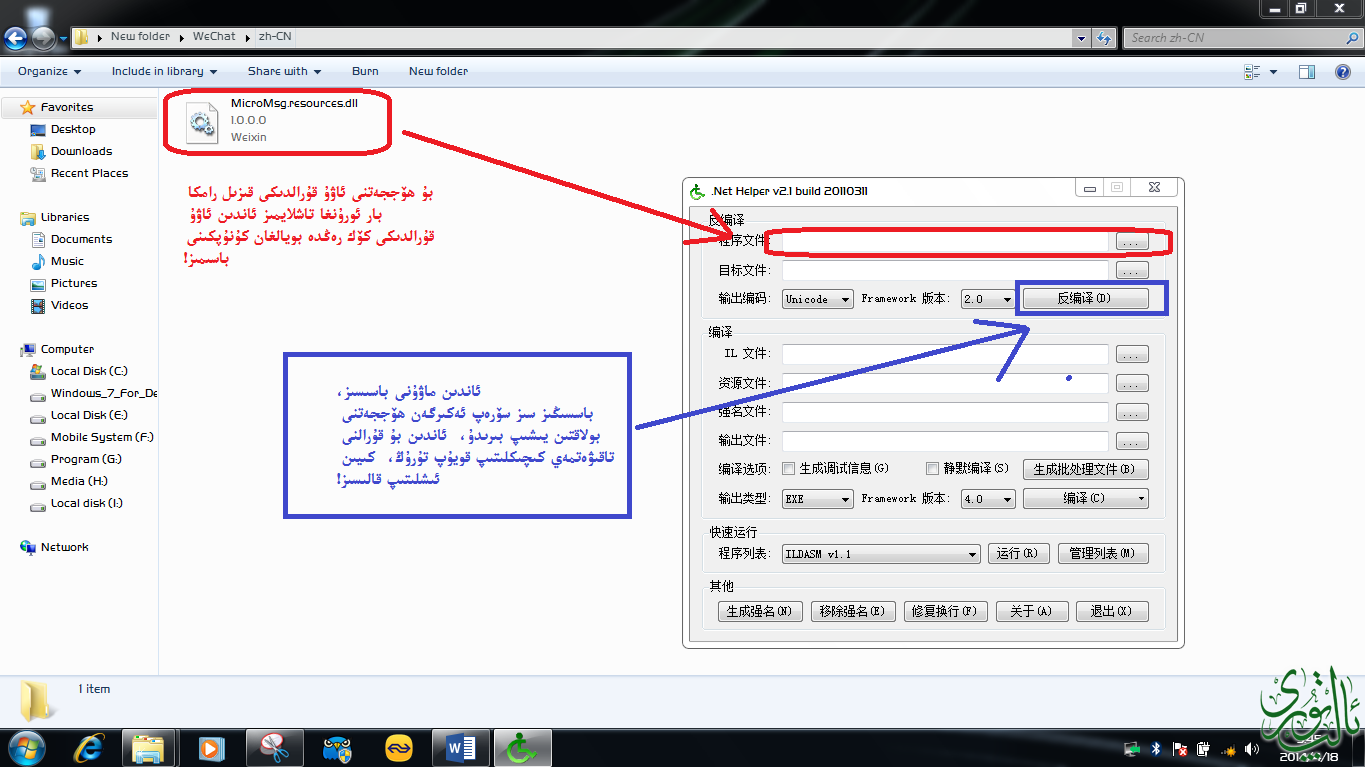Browse for 资源文件 with its ... button
The width and height of the screenshot is (1365, 767).
pos(1132,383)
